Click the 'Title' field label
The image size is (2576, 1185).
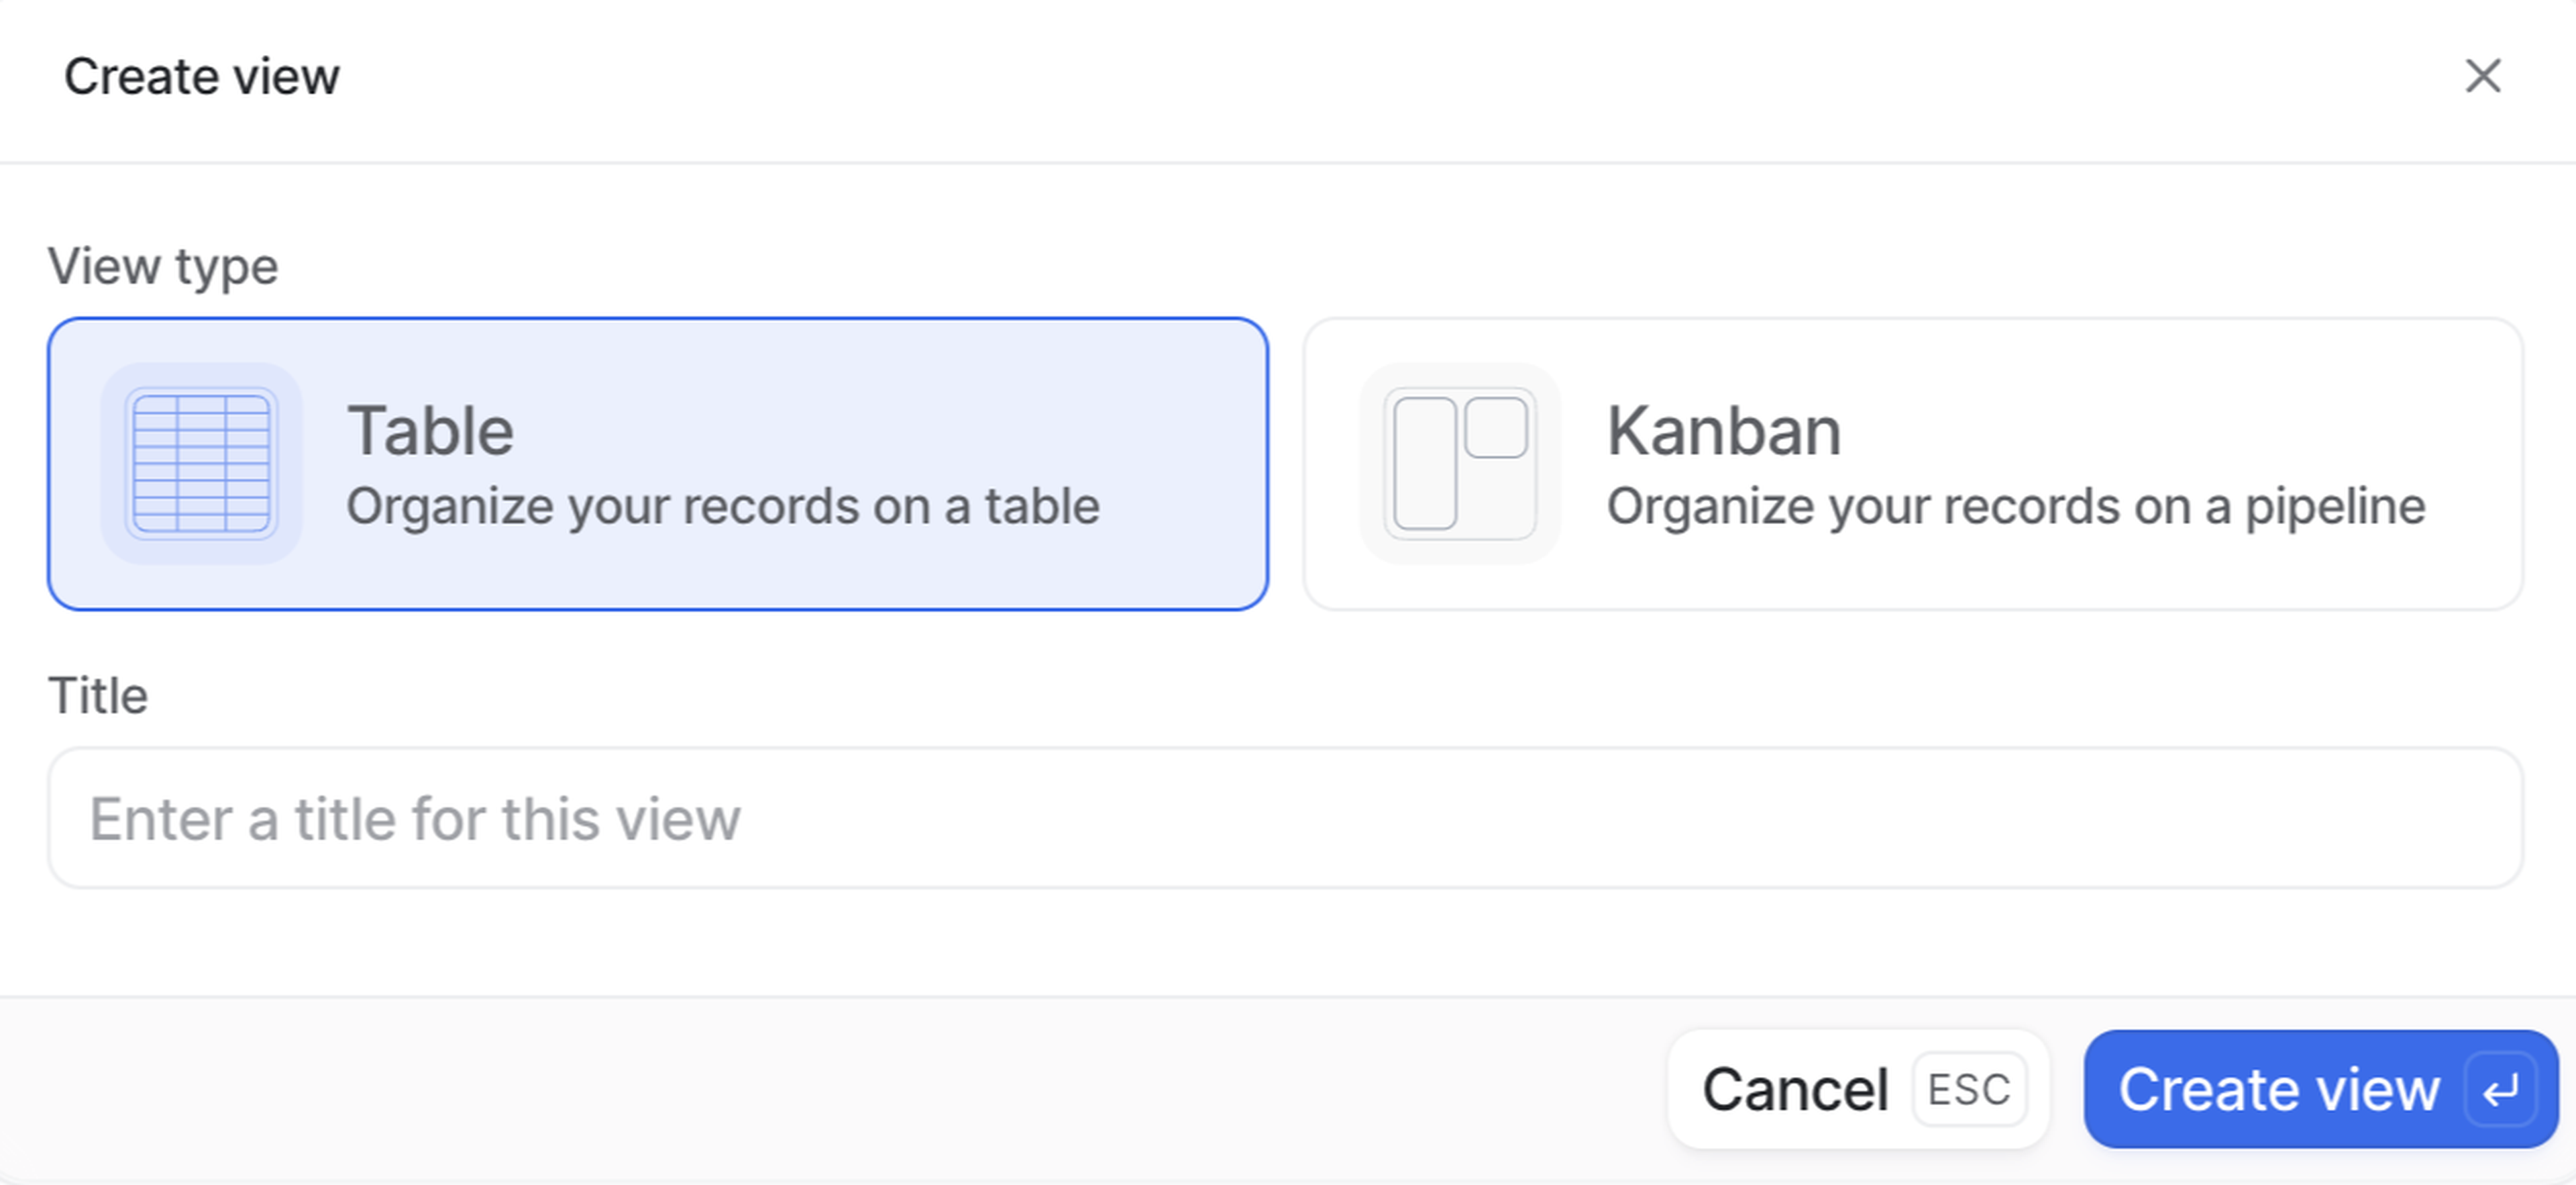pyautogui.click(x=98, y=695)
